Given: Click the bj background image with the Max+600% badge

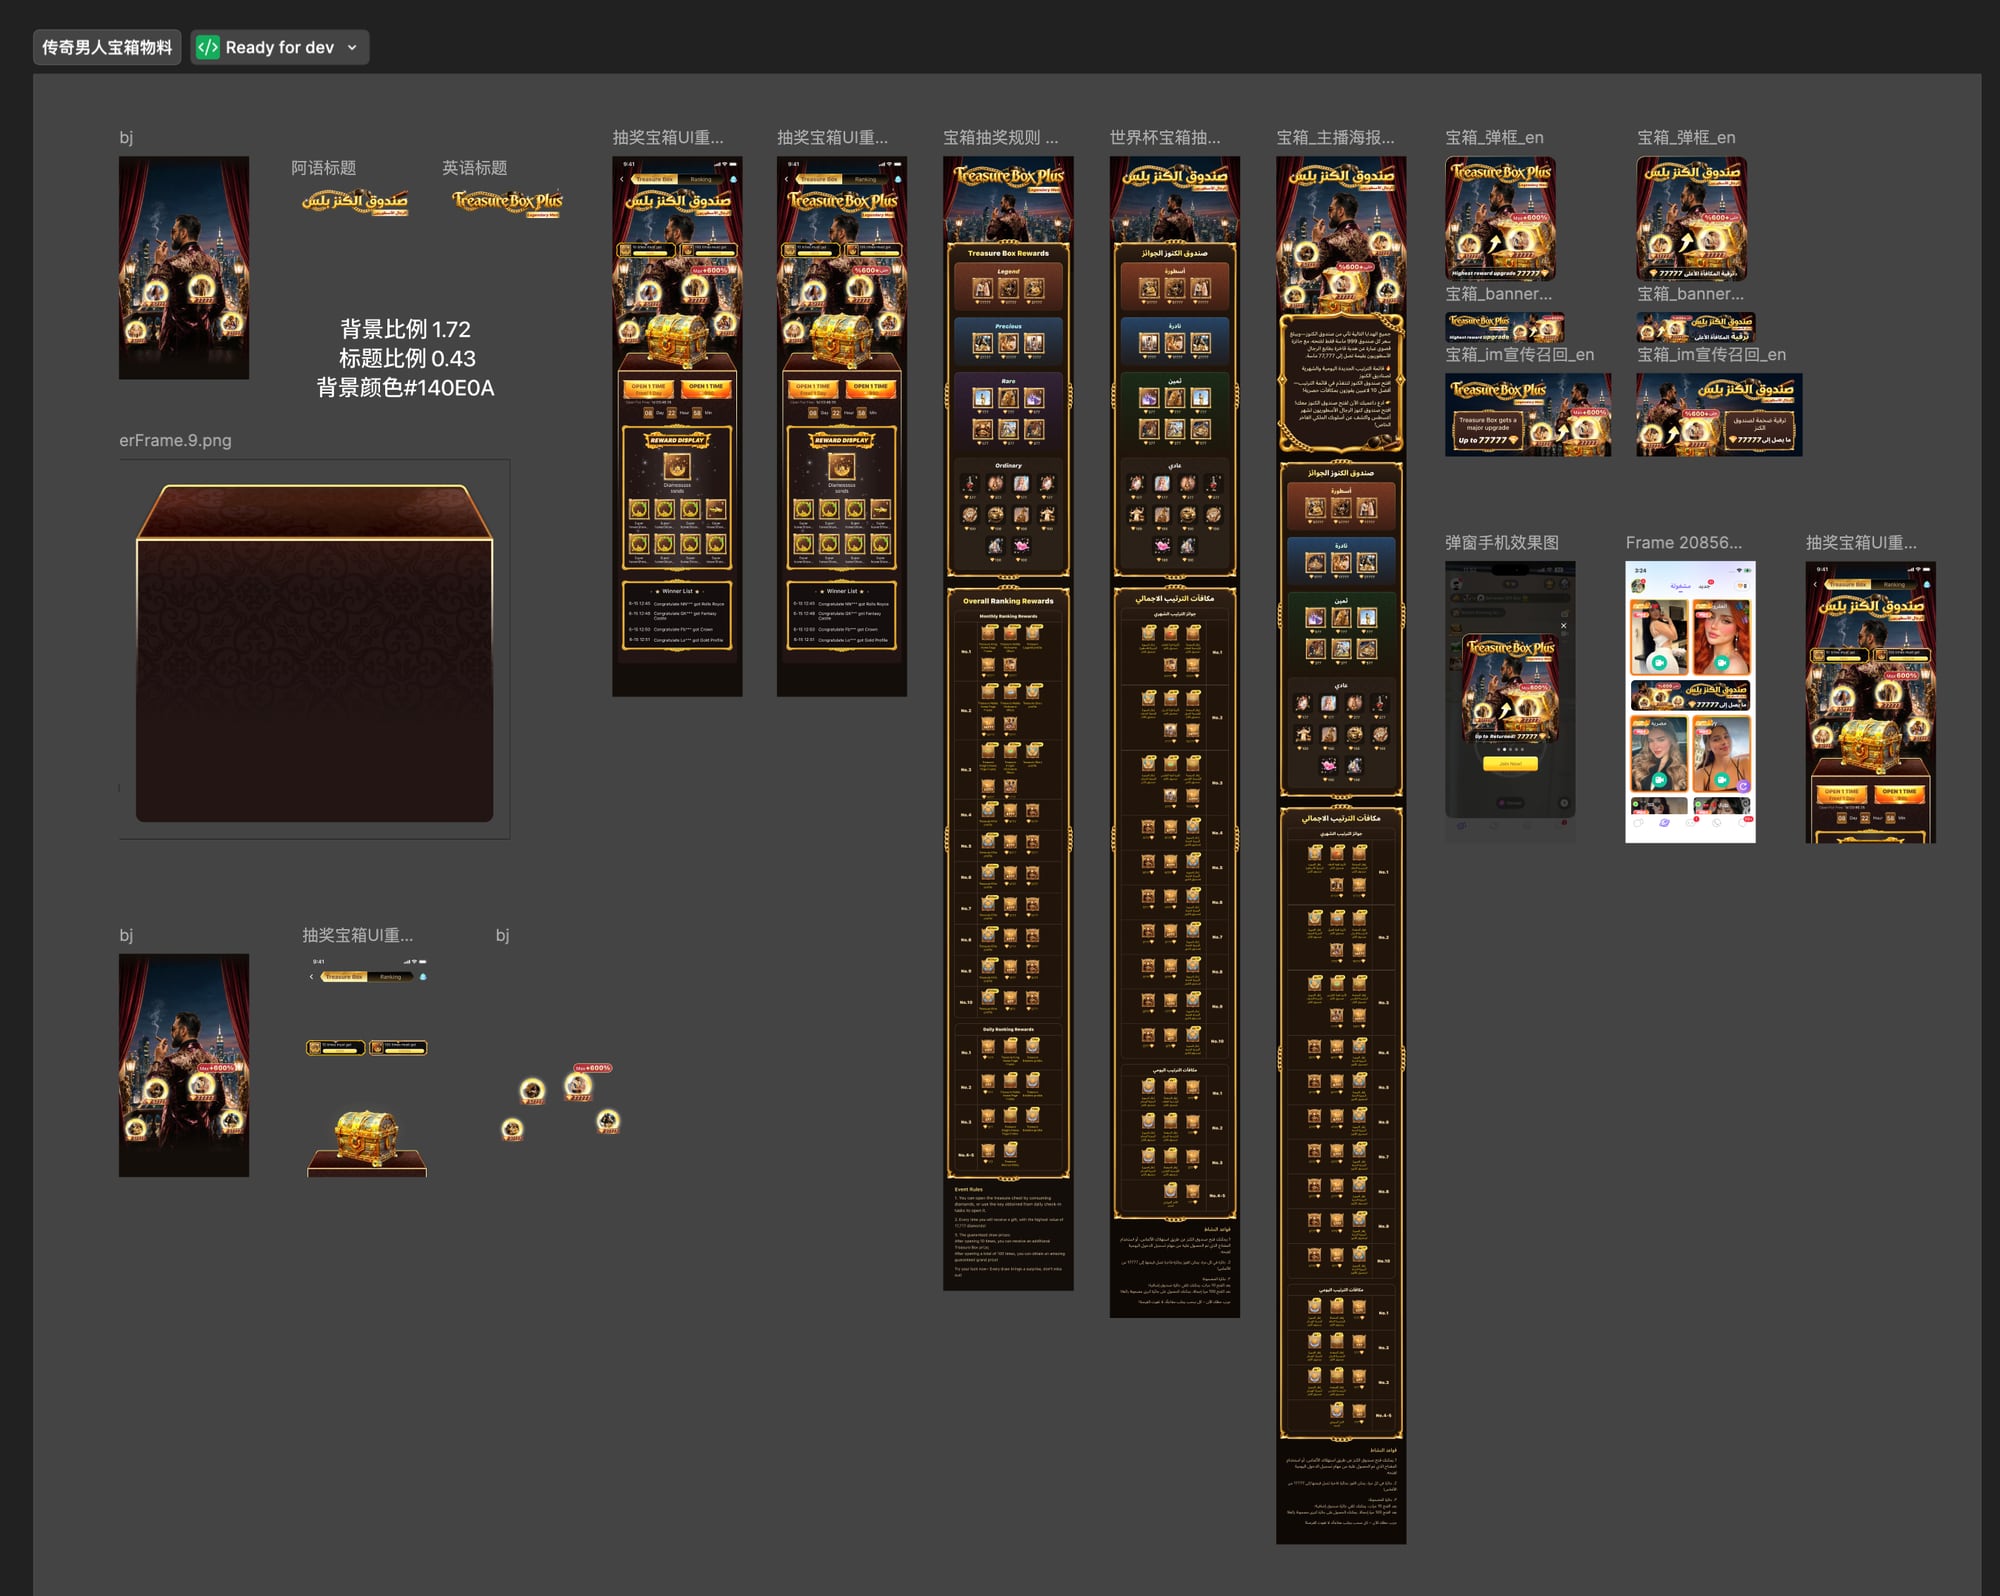Looking at the screenshot, I should 184,1065.
